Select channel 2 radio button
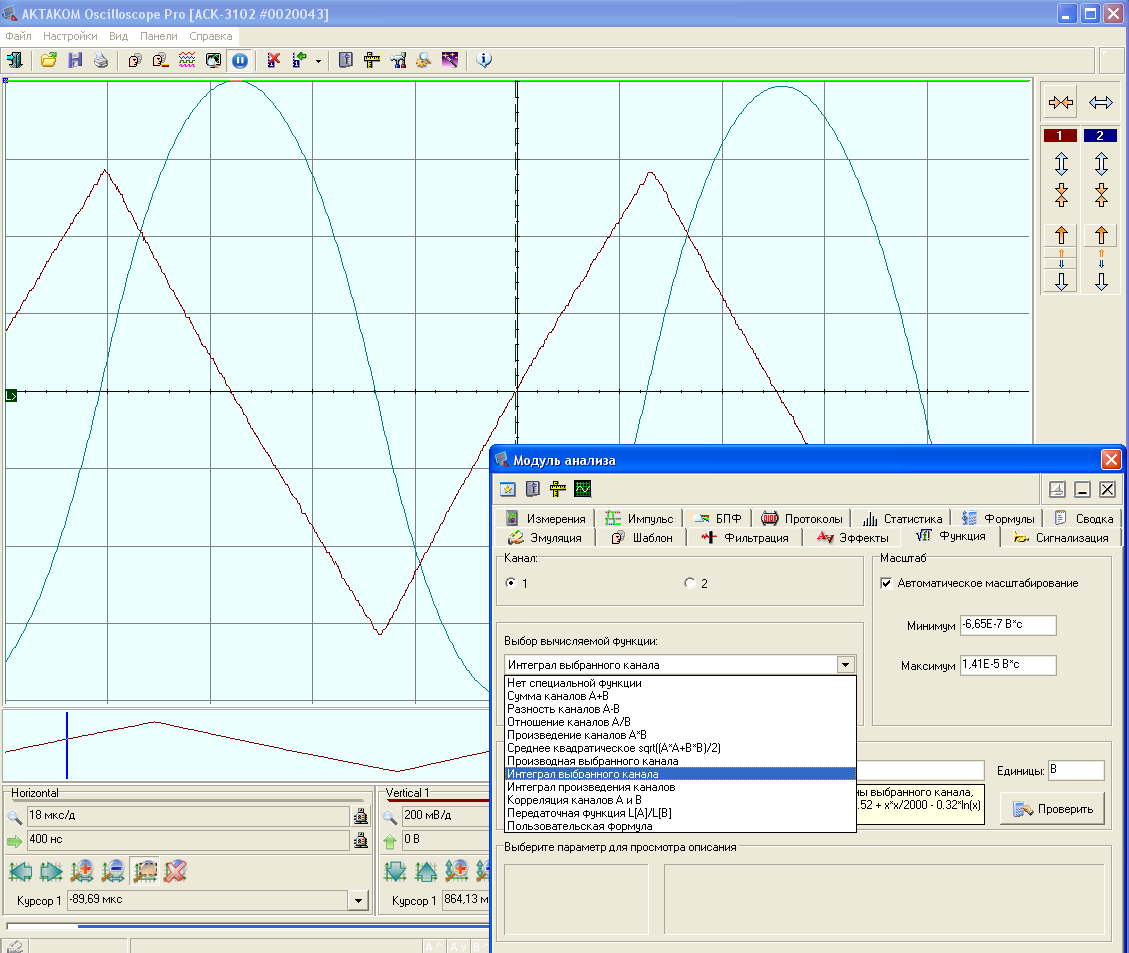 tap(689, 584)
